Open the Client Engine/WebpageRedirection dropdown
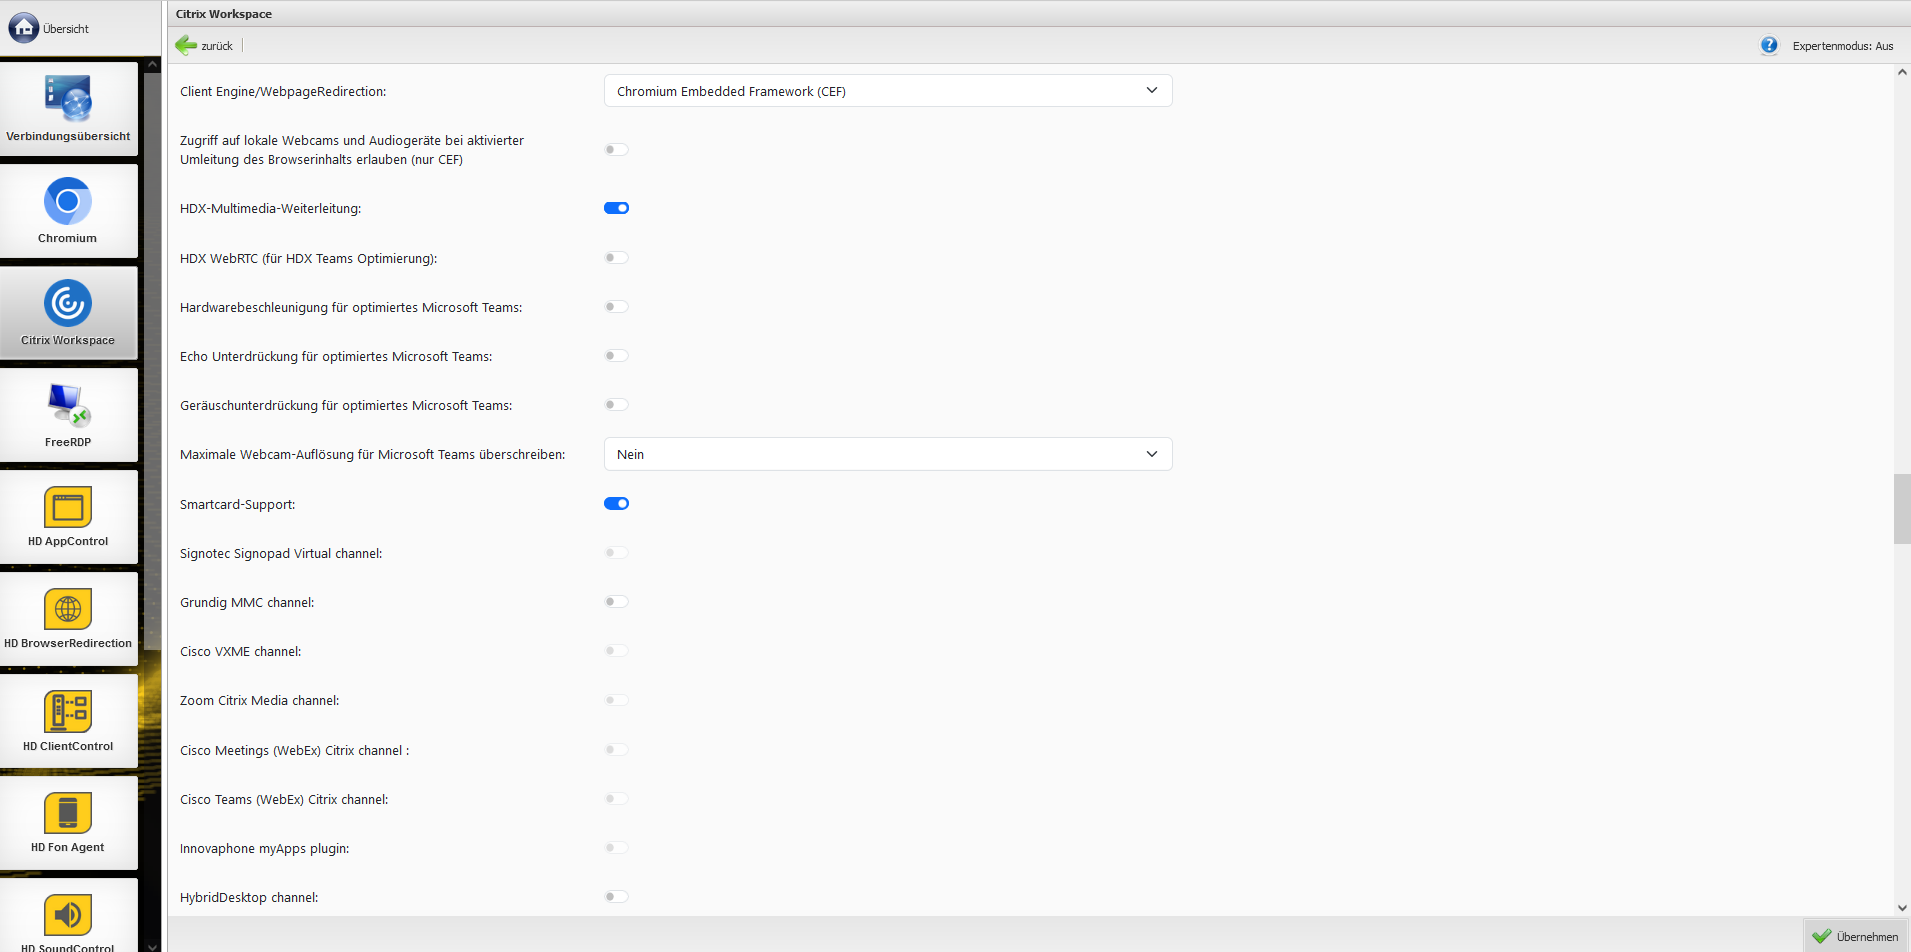The height and width of the screenshot is (952, 1911). point(888,91)
